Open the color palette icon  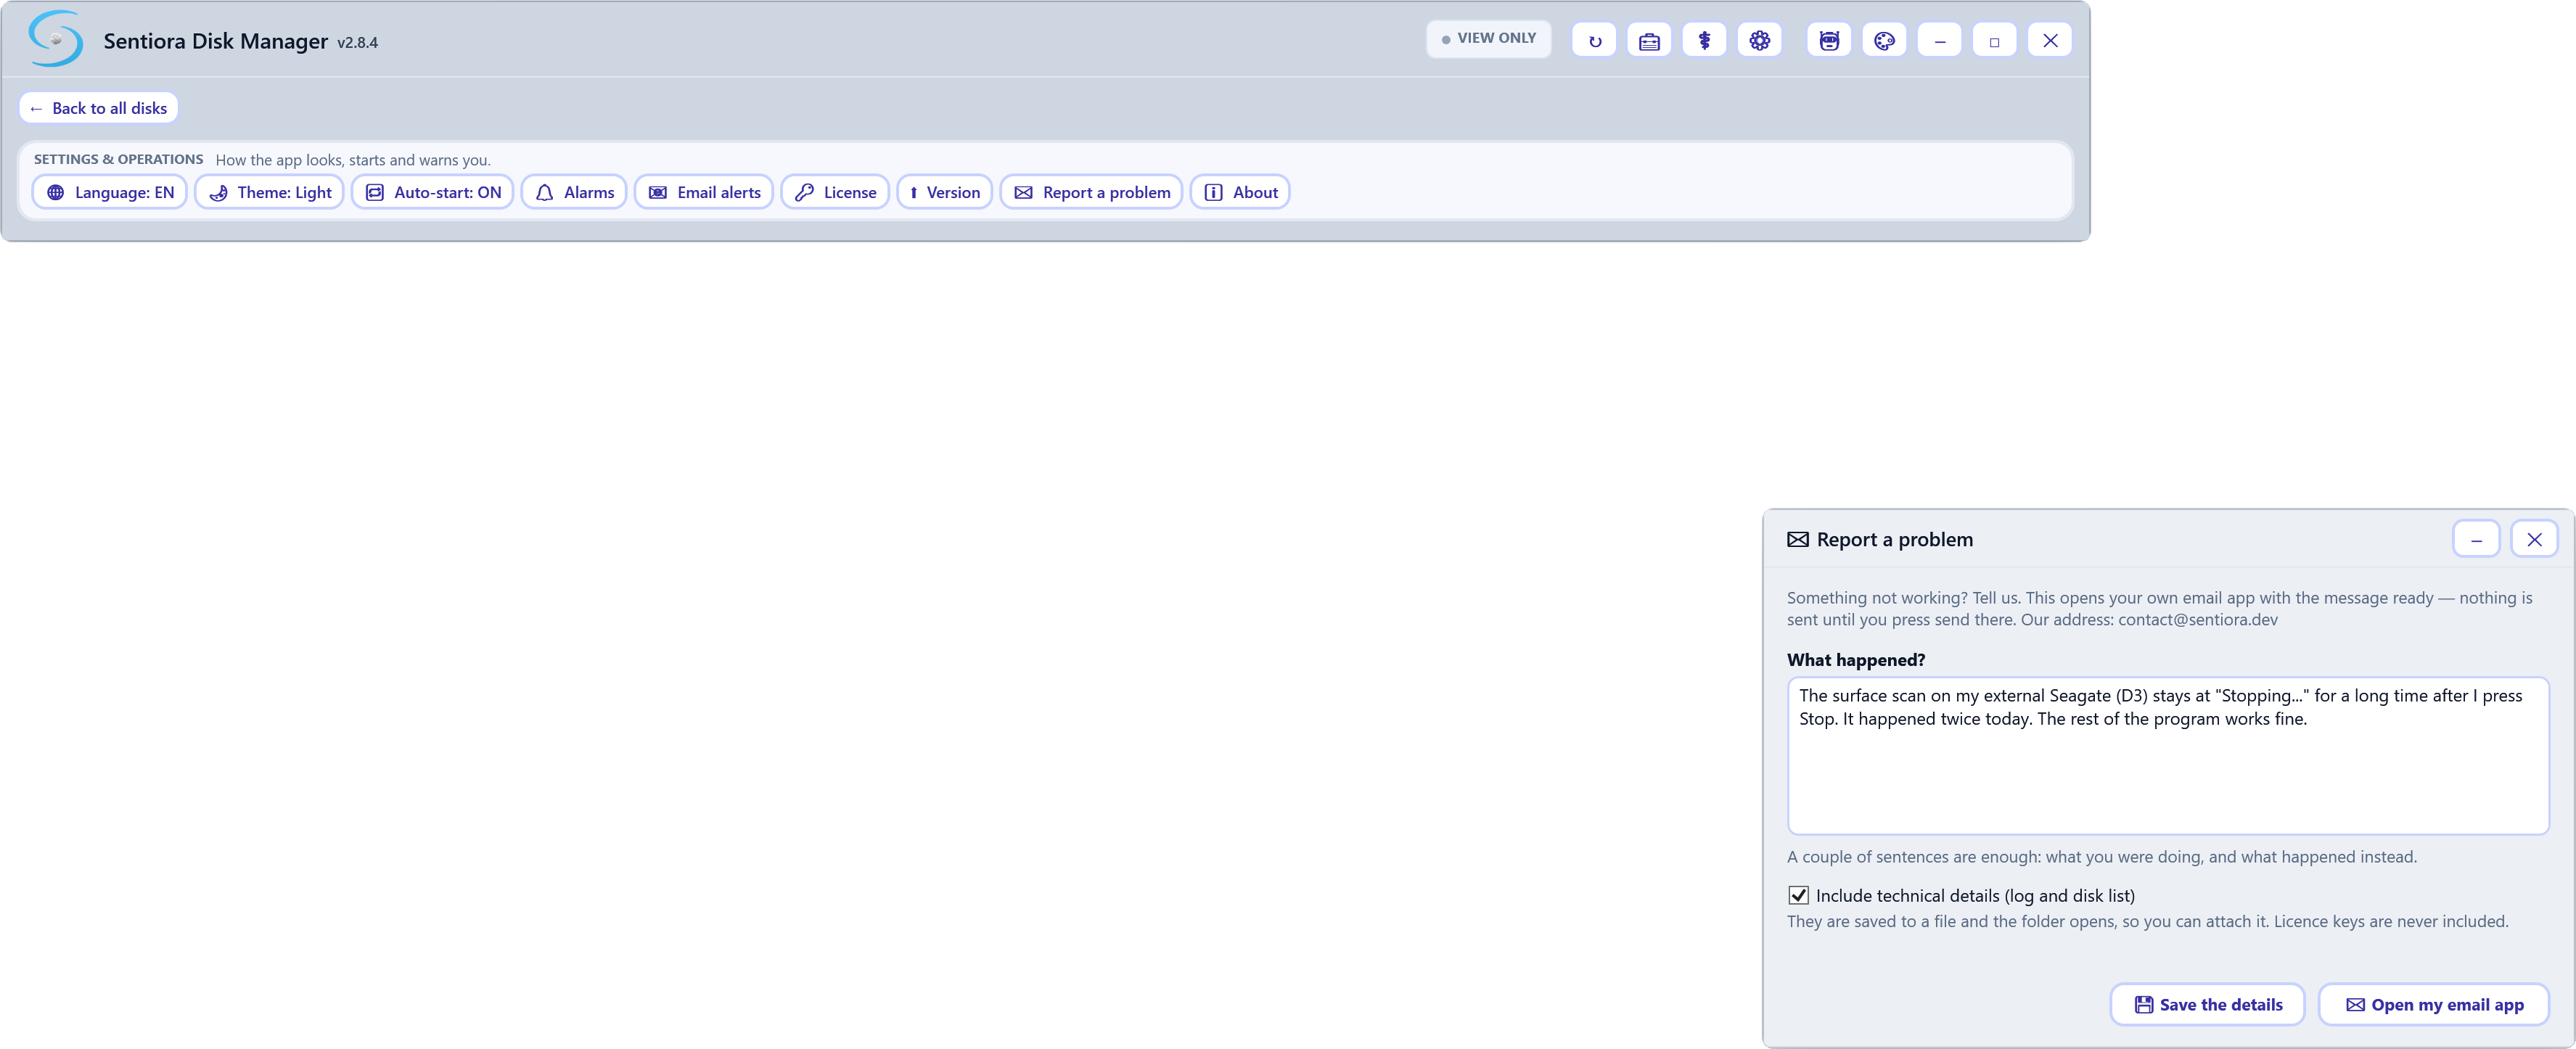pos(1884,41)
